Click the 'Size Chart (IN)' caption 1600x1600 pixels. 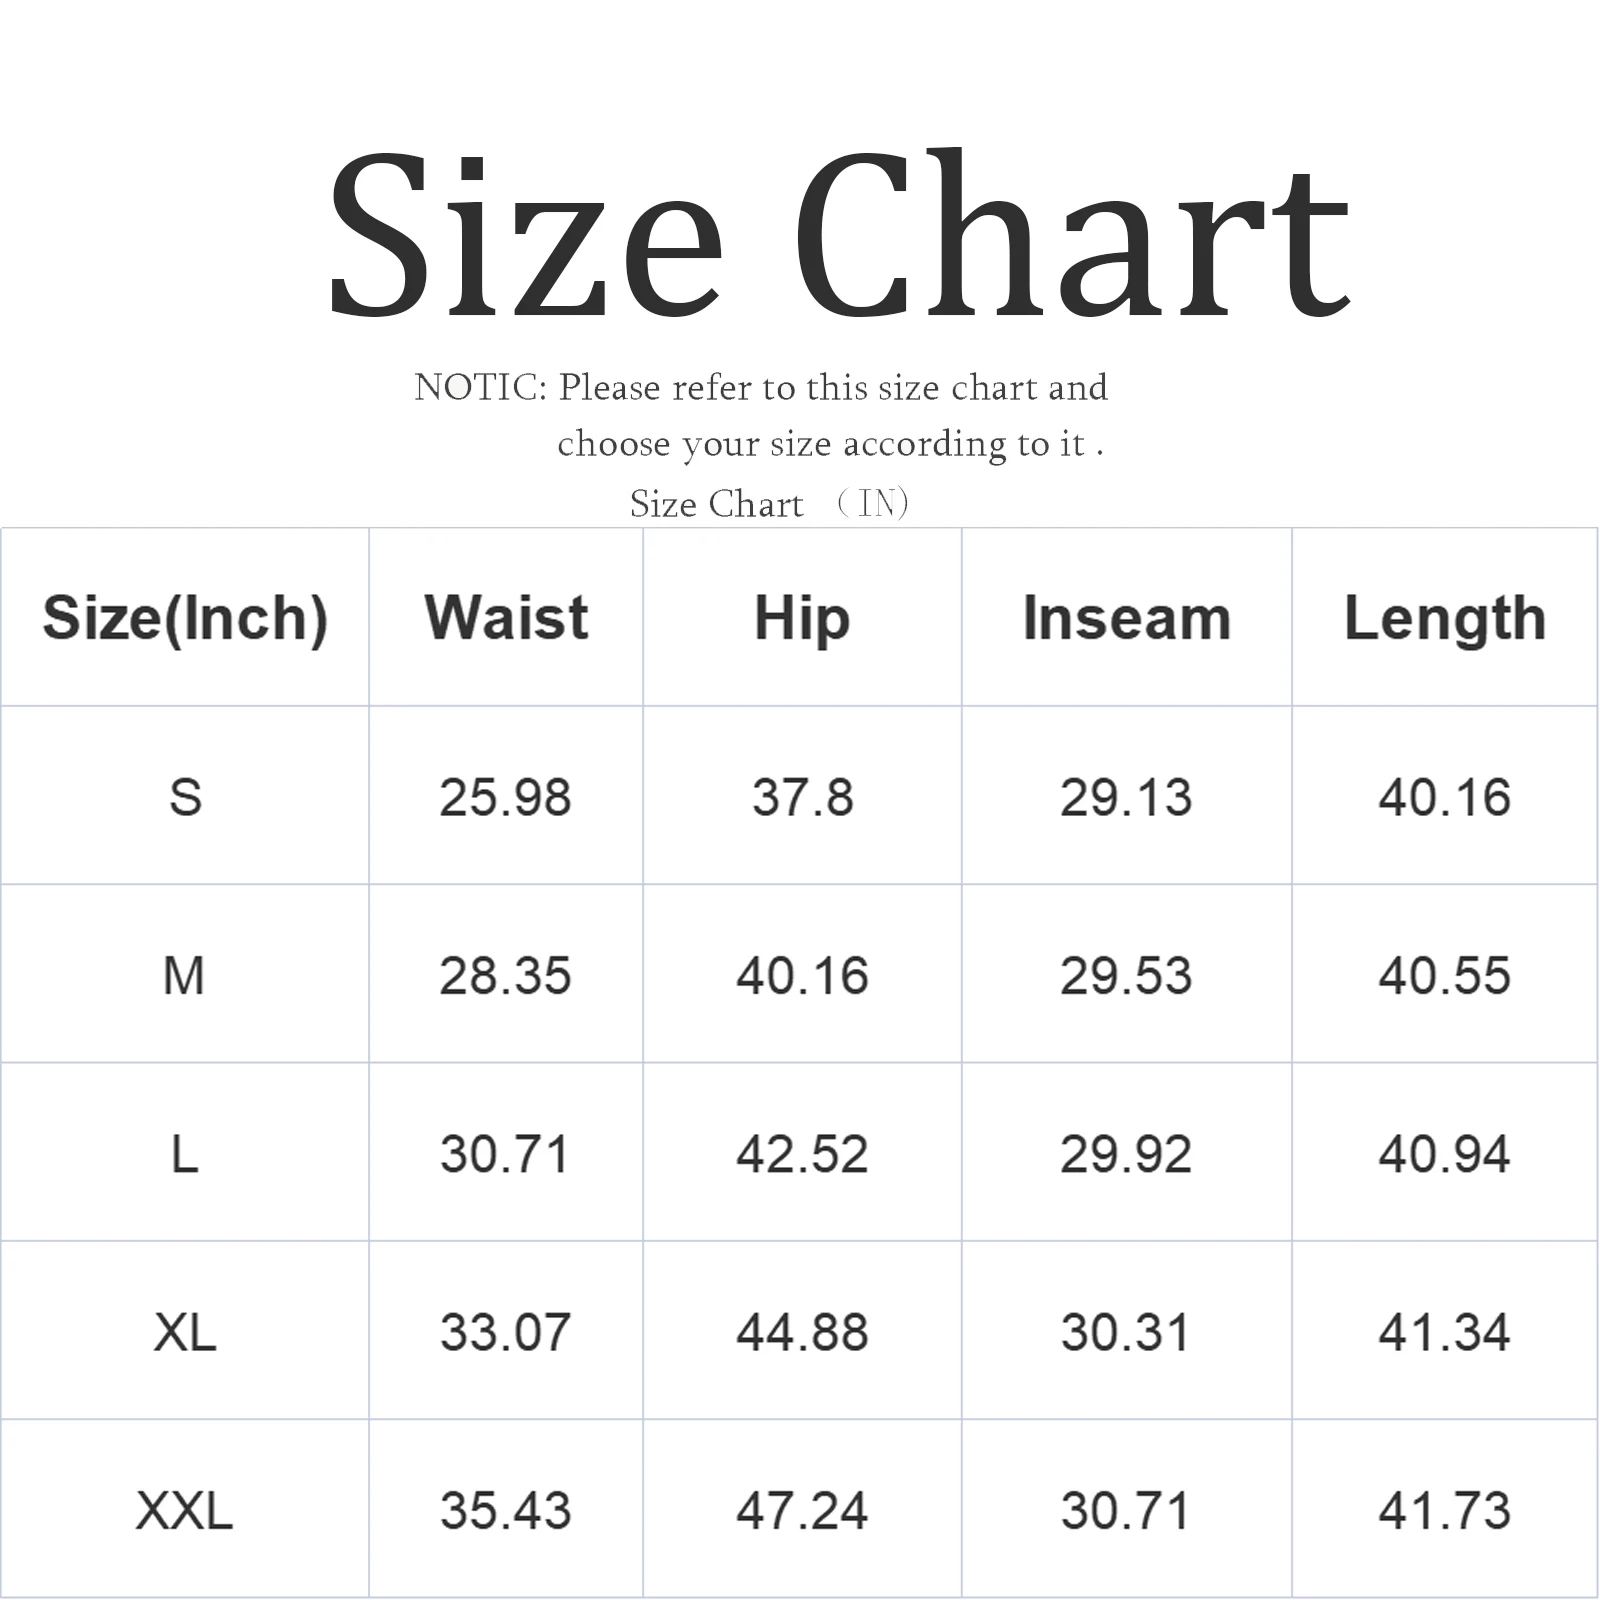point(768,503)
